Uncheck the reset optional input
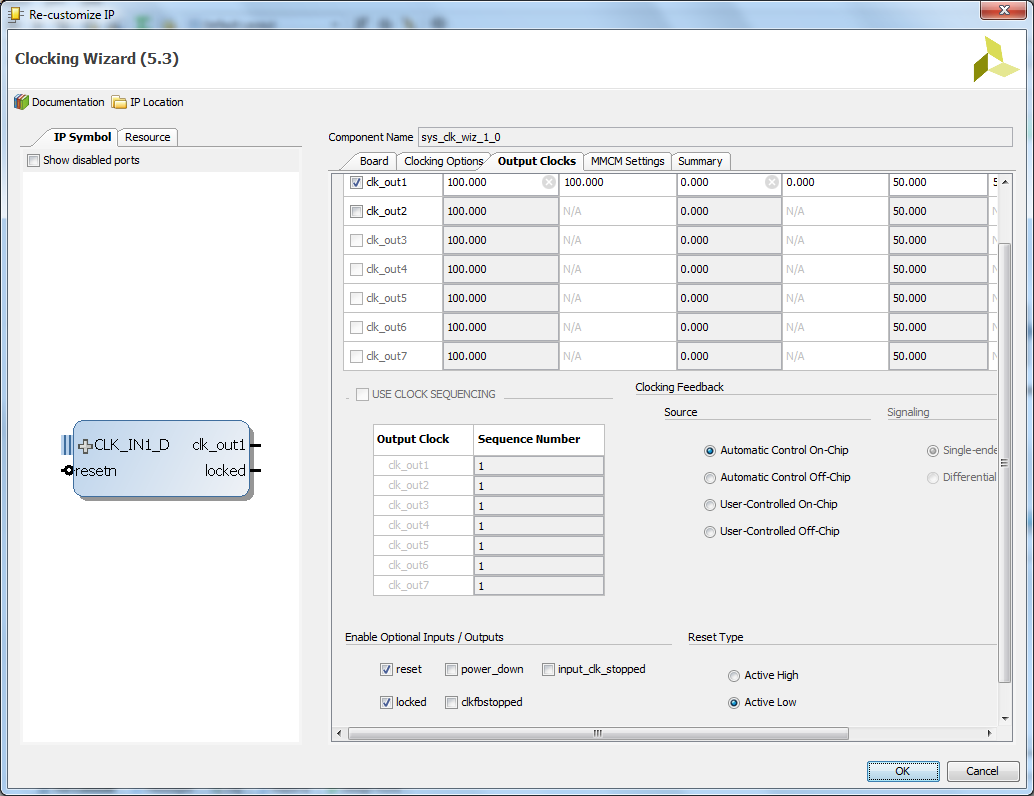Image resolution: width=1034 pixels, height=796 pixels. pyautogui.click(x=386, y=669)
